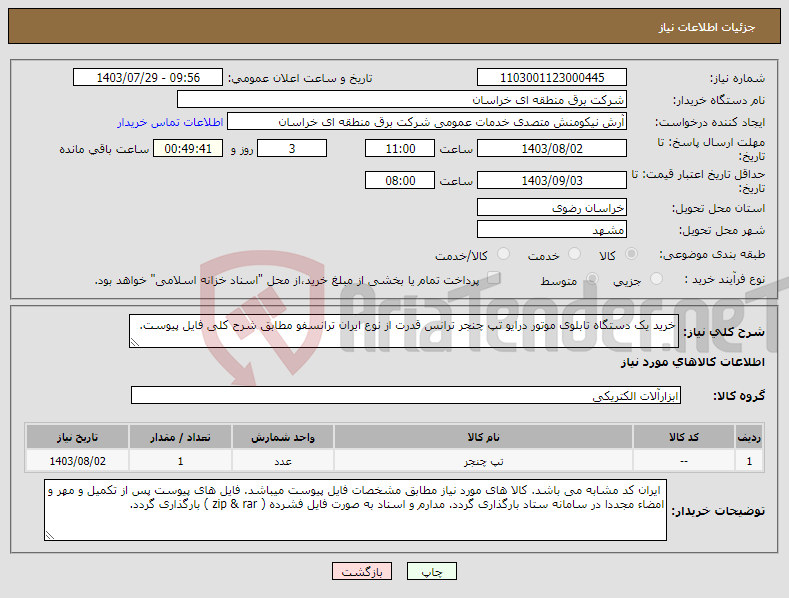Click the شرح کلی نیاز description textarea

(x=404, y=331)
